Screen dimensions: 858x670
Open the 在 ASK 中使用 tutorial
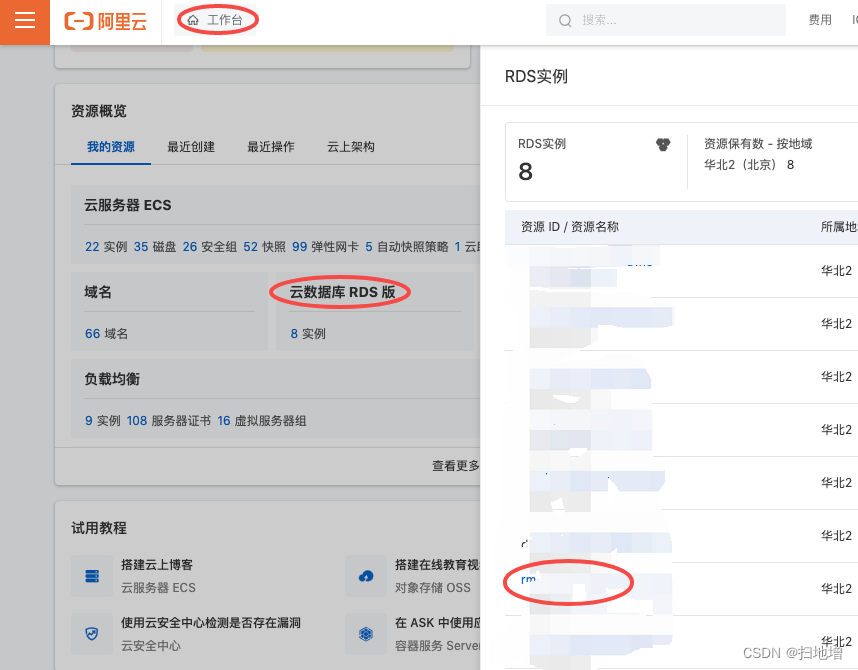click(x=437, y=623)
